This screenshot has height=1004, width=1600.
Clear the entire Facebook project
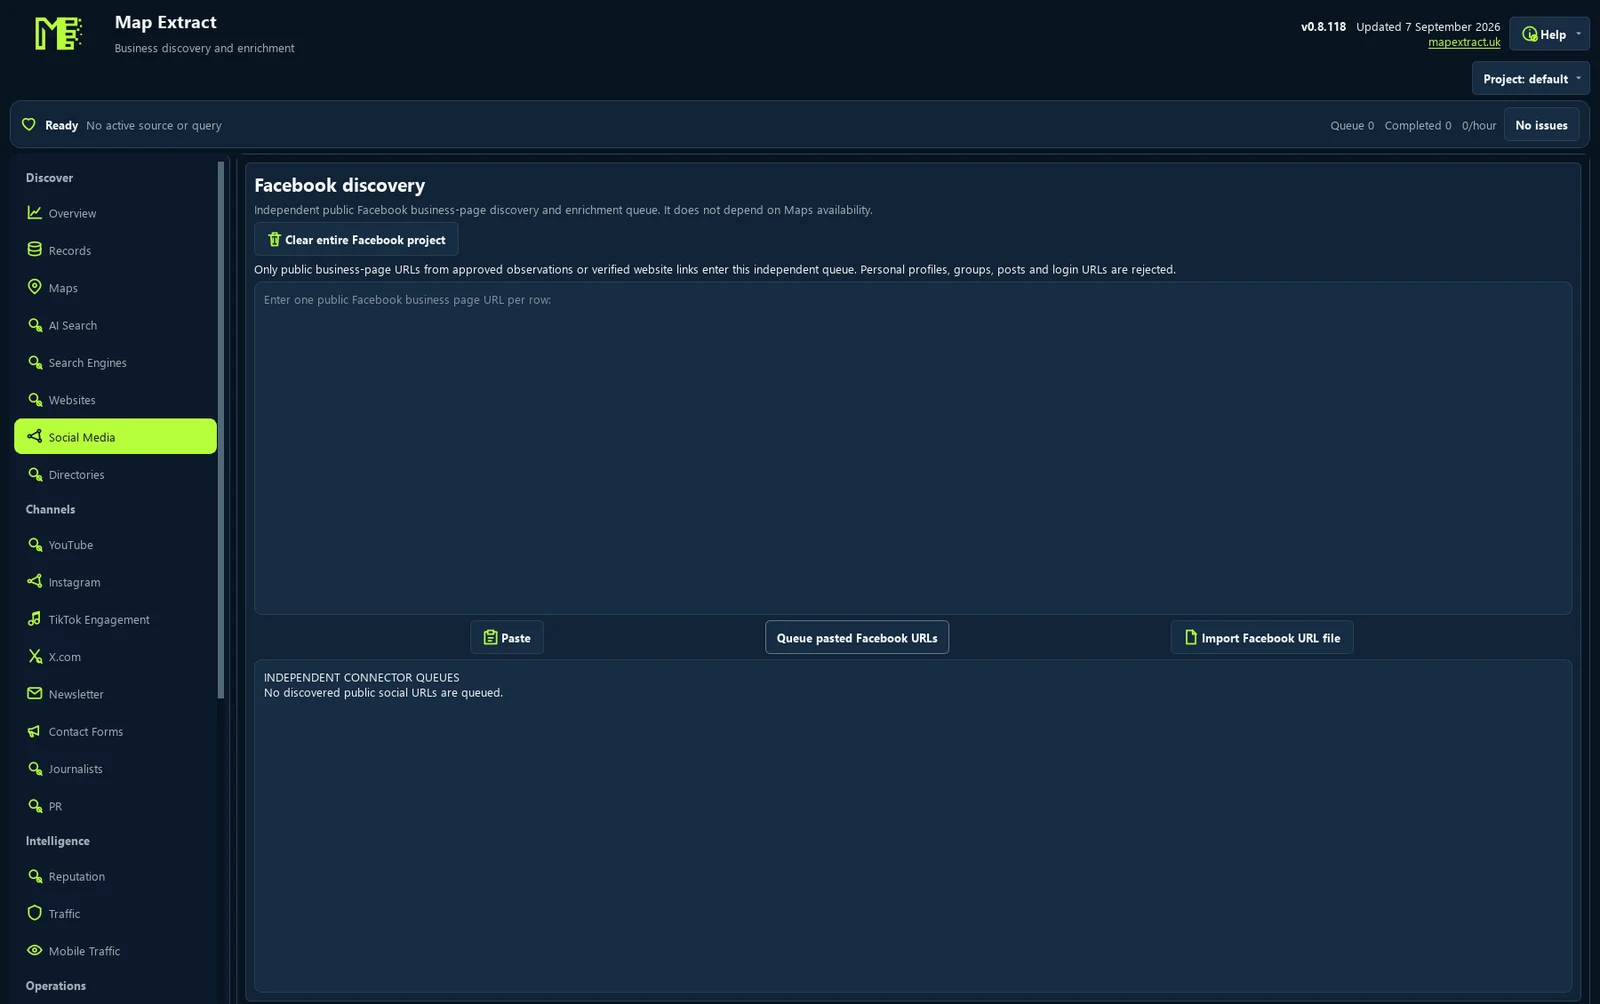point(356,239)
